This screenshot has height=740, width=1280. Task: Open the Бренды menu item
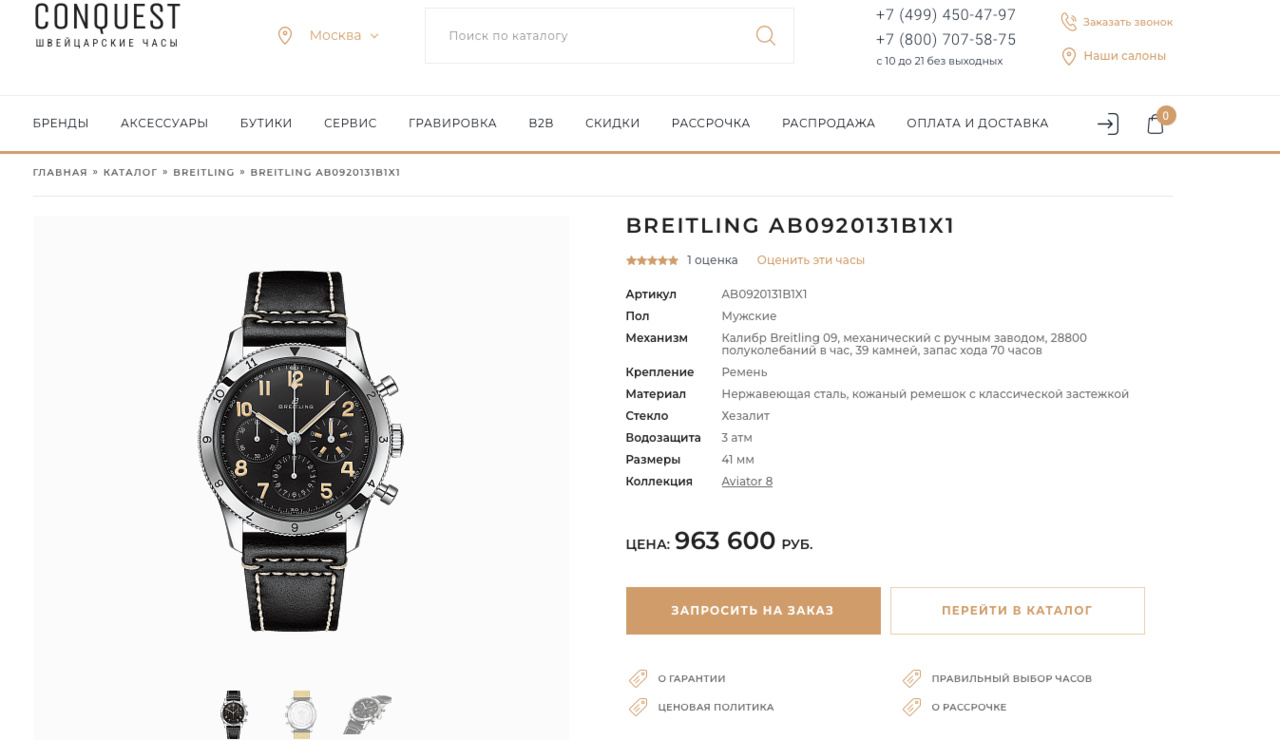61,123
